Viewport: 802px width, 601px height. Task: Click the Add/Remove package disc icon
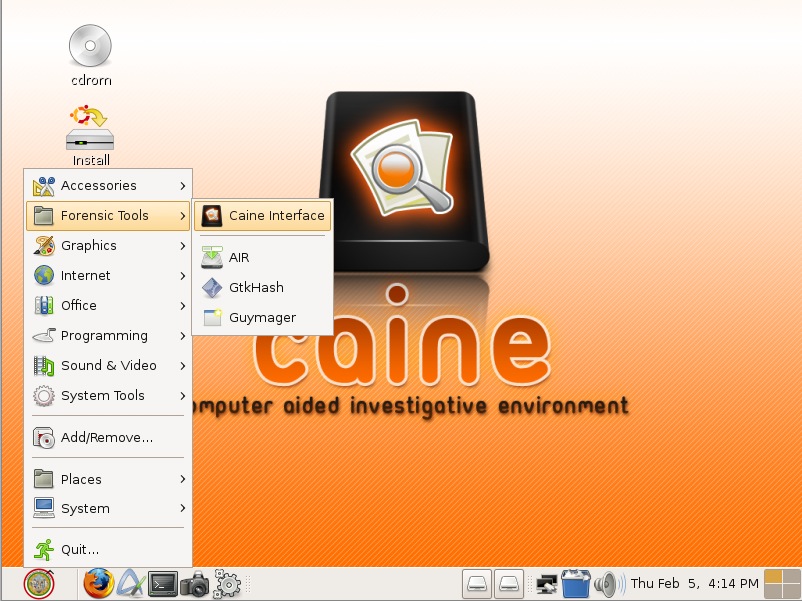pos(44,438)
